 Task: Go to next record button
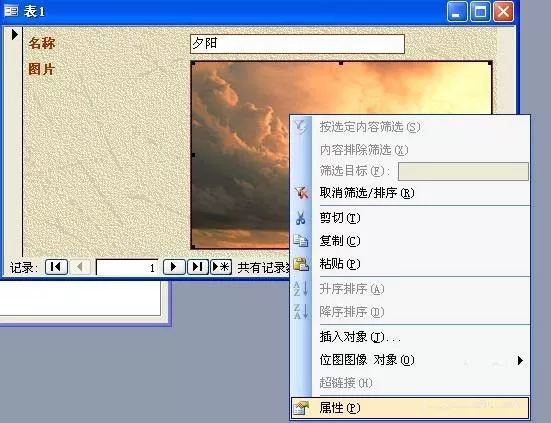pyautogui.click(x=174, y=267)
